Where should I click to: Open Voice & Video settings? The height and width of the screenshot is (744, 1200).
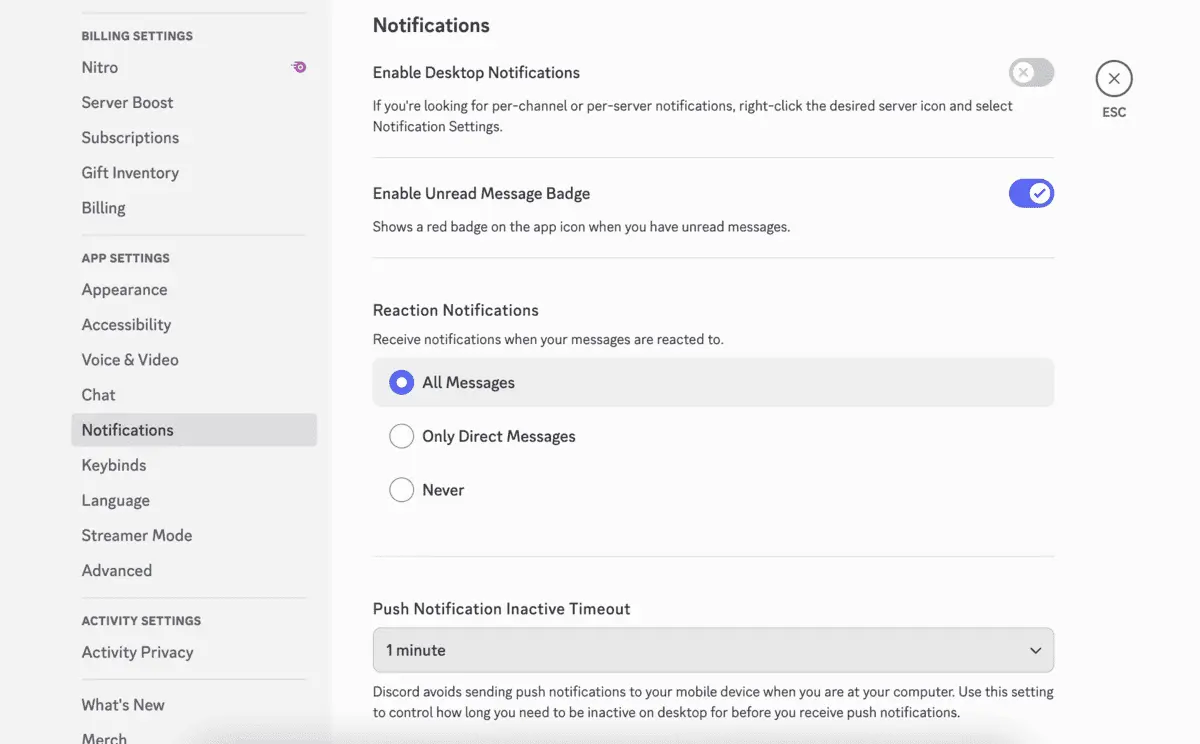pyautogui.click(x=130, y=359)
